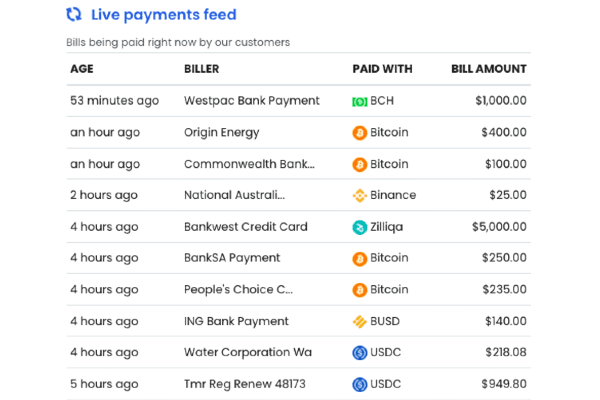Click the Bitcoin icon in BankSA Payment row
This screenshot has height=400, width=600.
[x=360, y=259]
